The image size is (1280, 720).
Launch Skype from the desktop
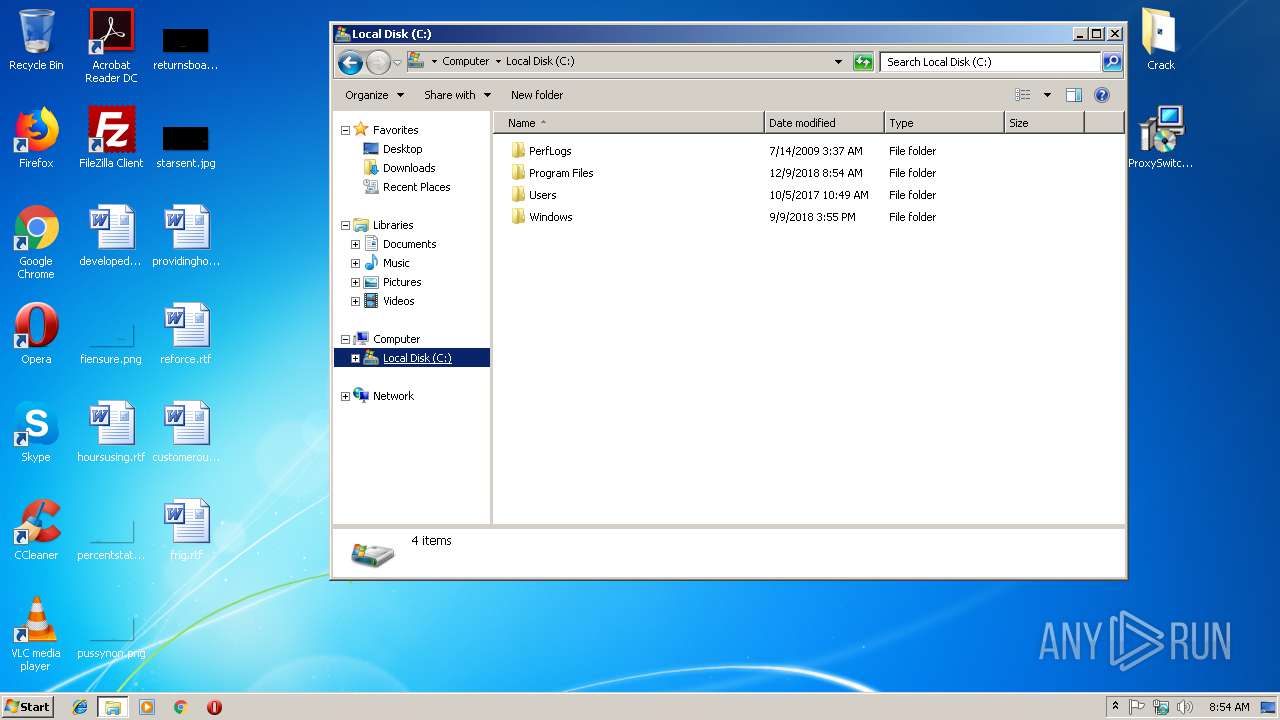[36, 432]
